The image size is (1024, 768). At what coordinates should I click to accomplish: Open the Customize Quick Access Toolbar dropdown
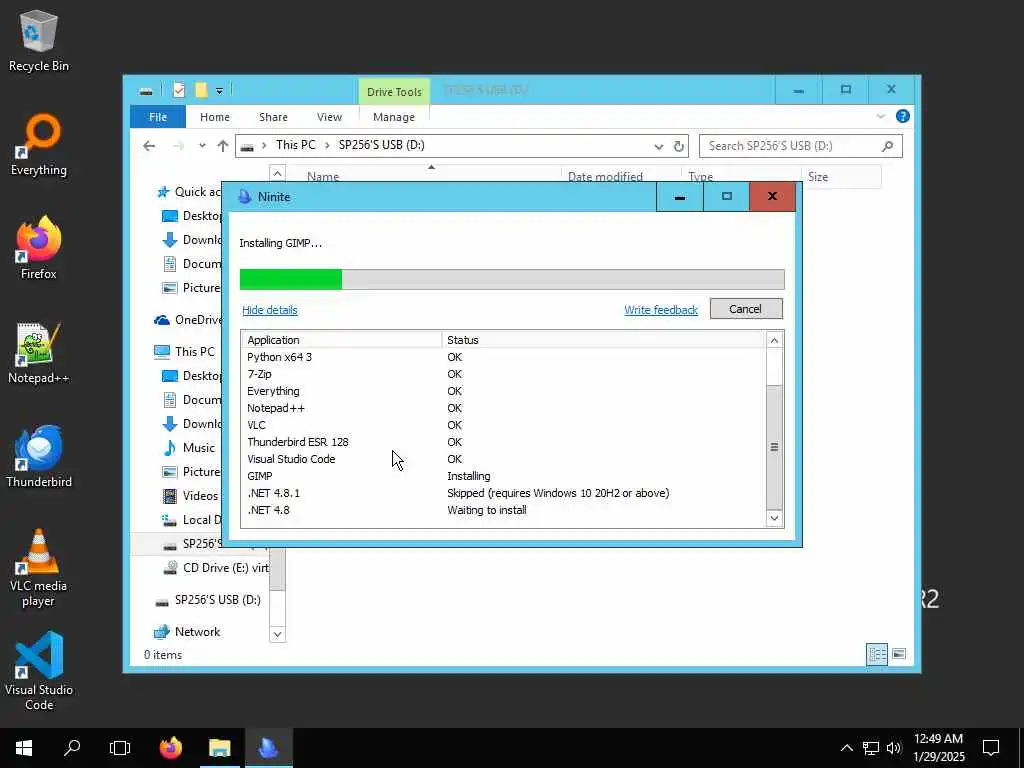219,91
